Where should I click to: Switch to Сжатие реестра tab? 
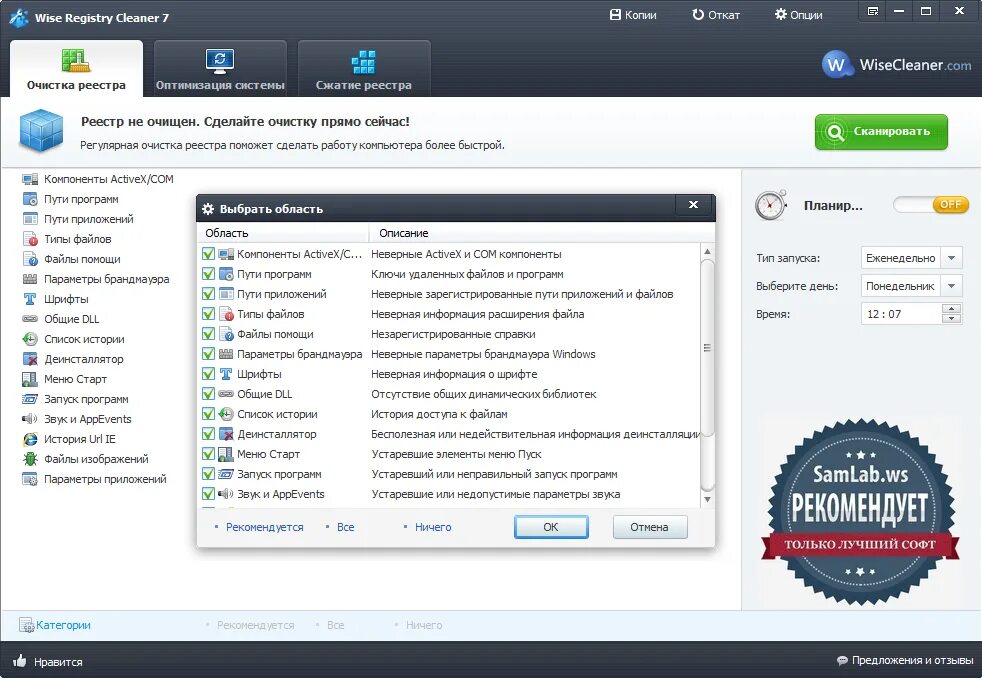(x=364, y=68)
